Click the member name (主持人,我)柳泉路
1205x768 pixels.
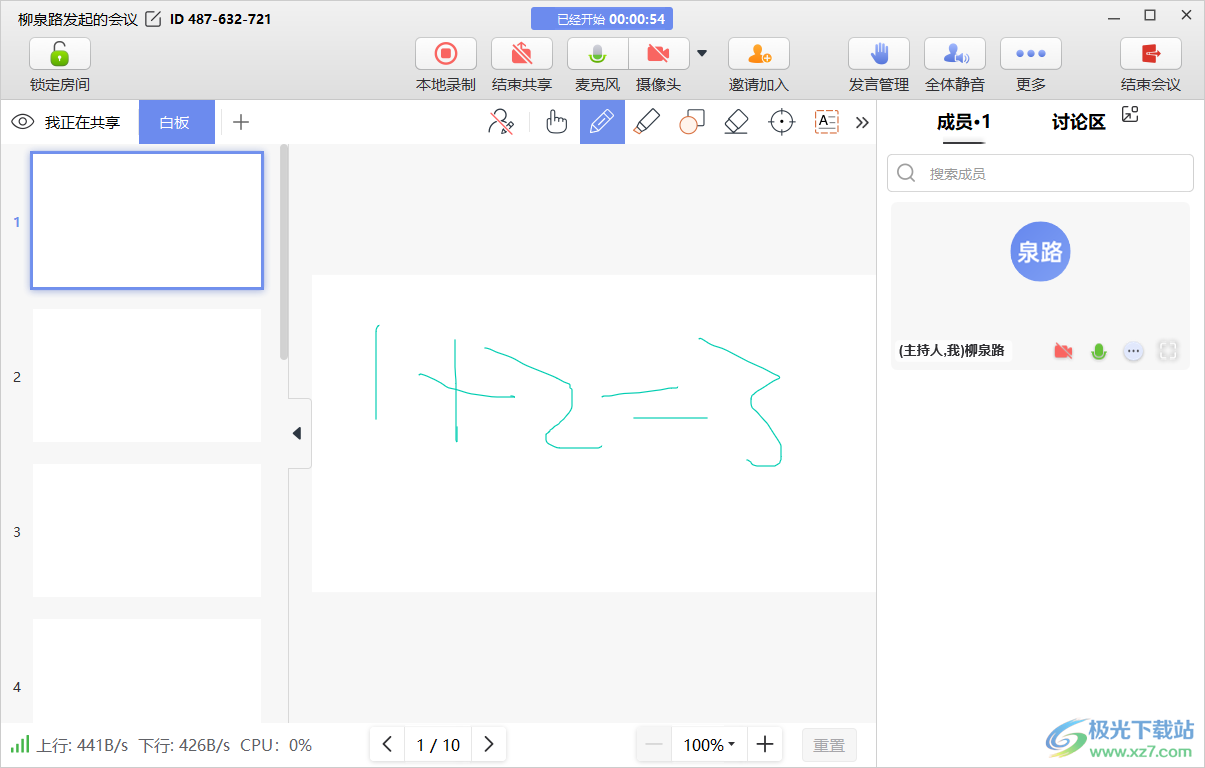coord(952,351)
